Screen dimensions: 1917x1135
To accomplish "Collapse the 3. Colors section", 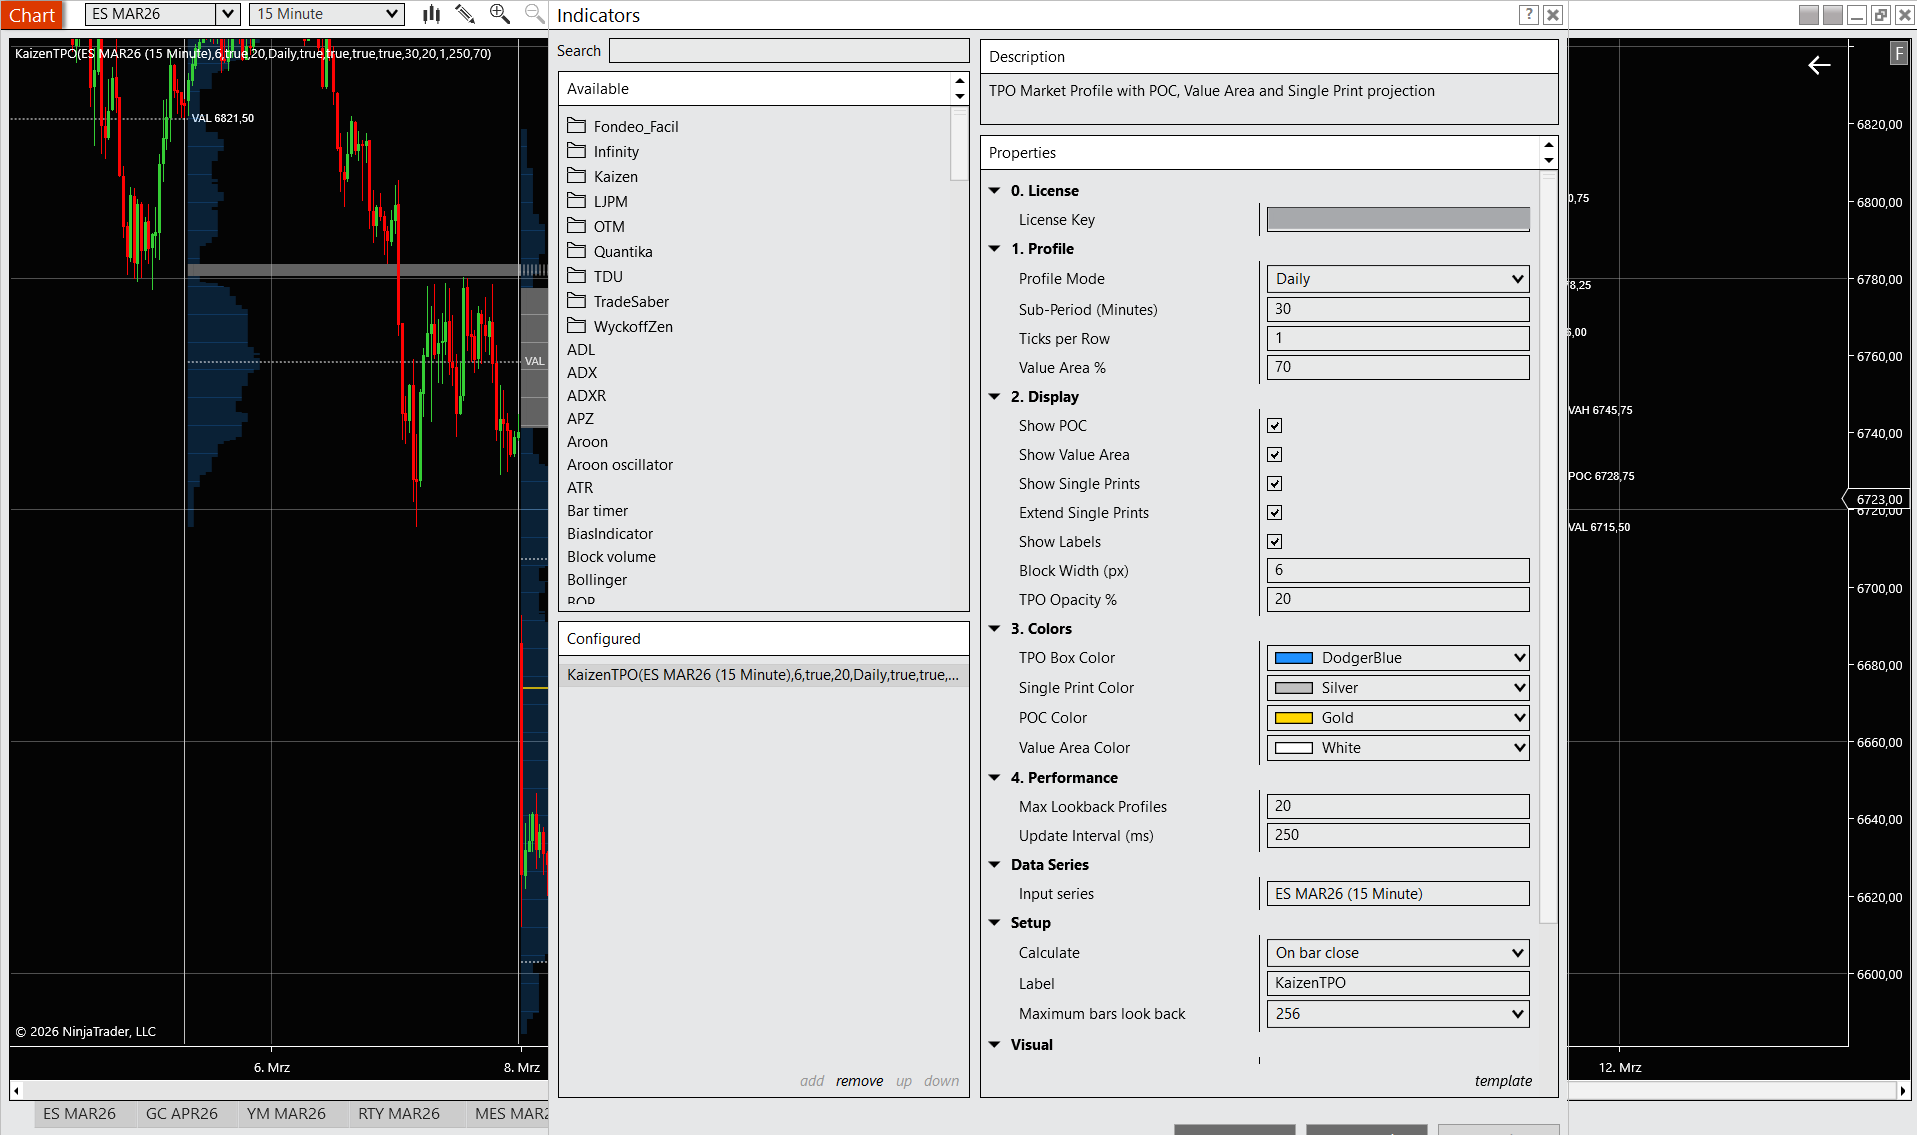I will pos(995,629).
